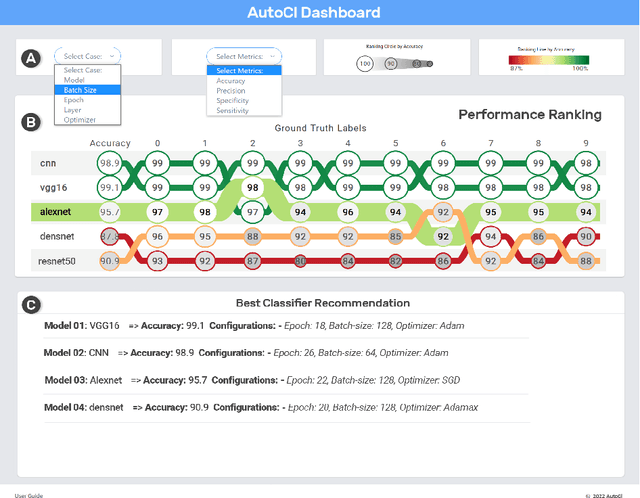Click ground truth label 0 header

[158, 143]
